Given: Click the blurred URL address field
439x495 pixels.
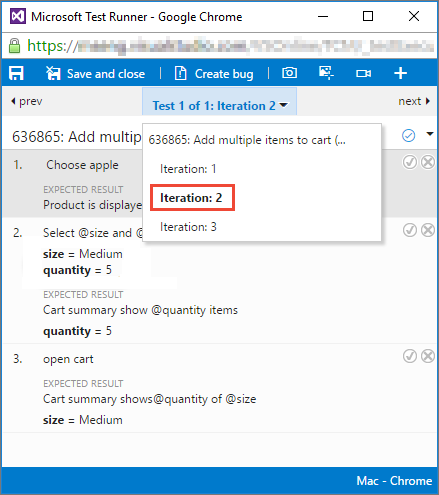Looking at the screenshot, I should pos(256,46).
